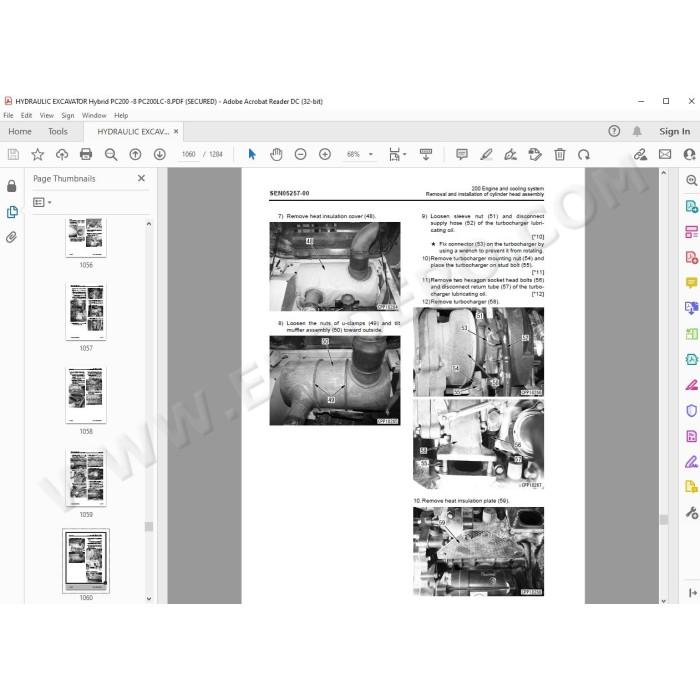Click thumbnails panel scroll down arrow

[149, 599]
